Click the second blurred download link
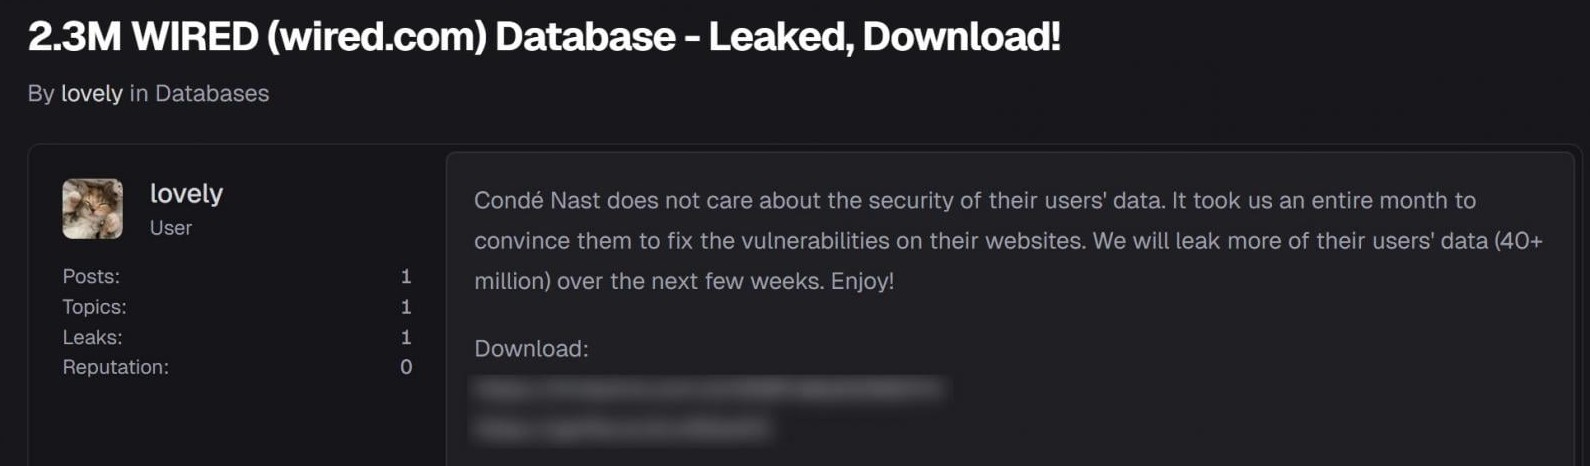 (620, 429)
